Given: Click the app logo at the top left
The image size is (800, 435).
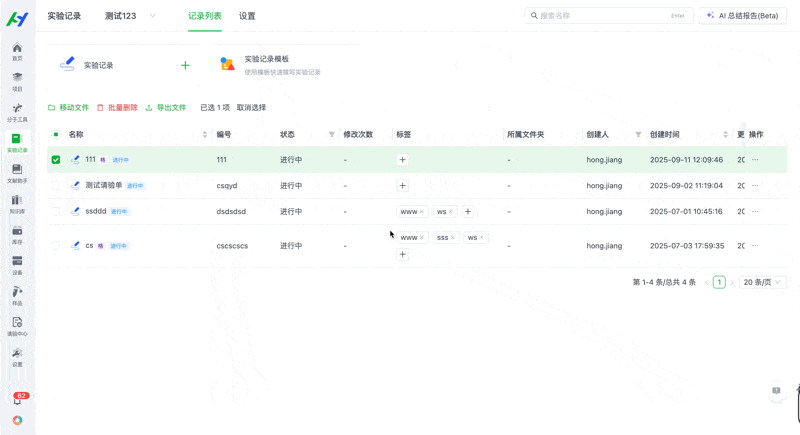Looking at the screenshot, I should point(17,19).
